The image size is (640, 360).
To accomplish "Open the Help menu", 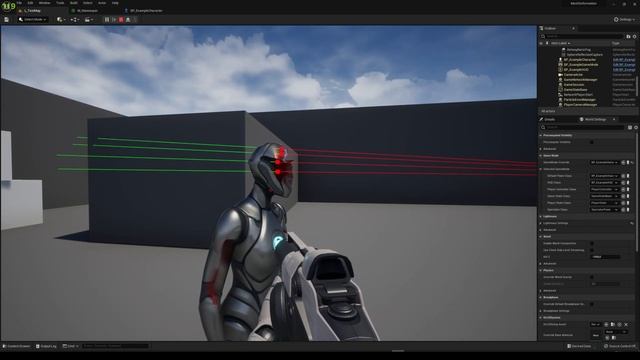I will click(115, 3).
